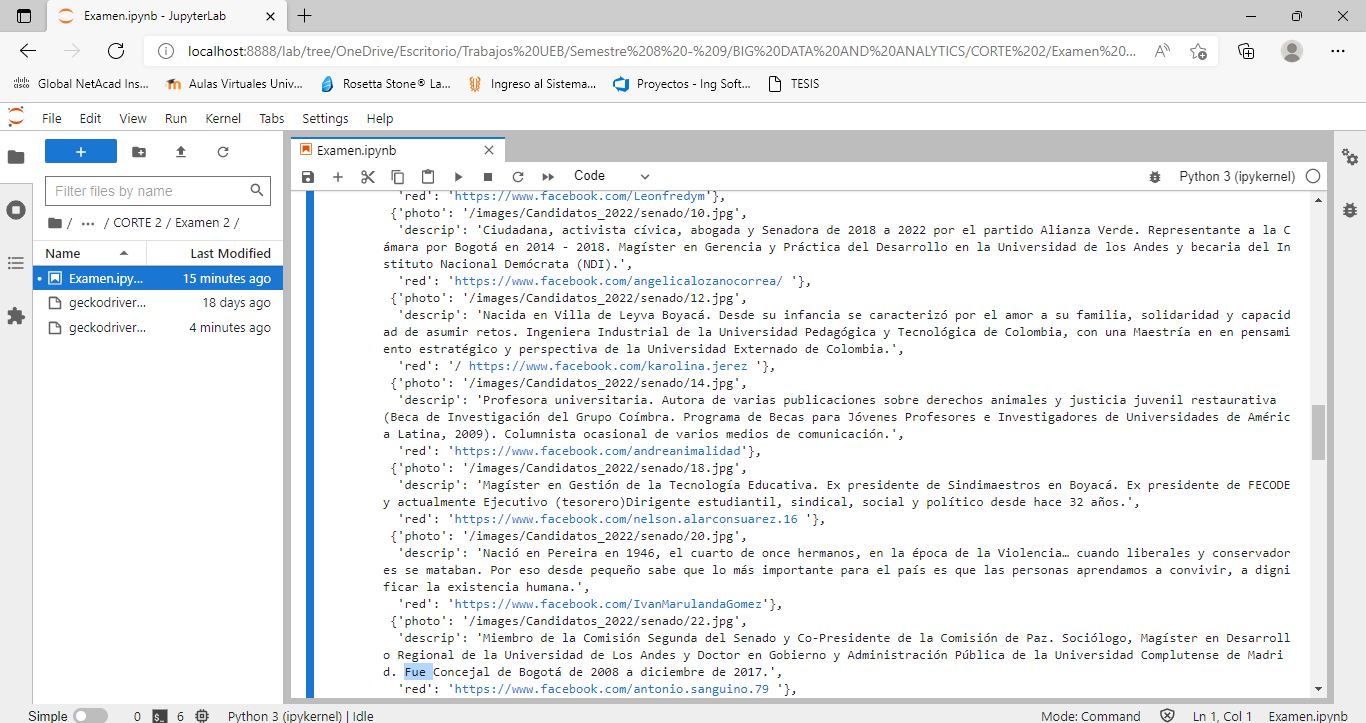
Task: Open the running terminals and kernels panel
Action: point(15,210)
